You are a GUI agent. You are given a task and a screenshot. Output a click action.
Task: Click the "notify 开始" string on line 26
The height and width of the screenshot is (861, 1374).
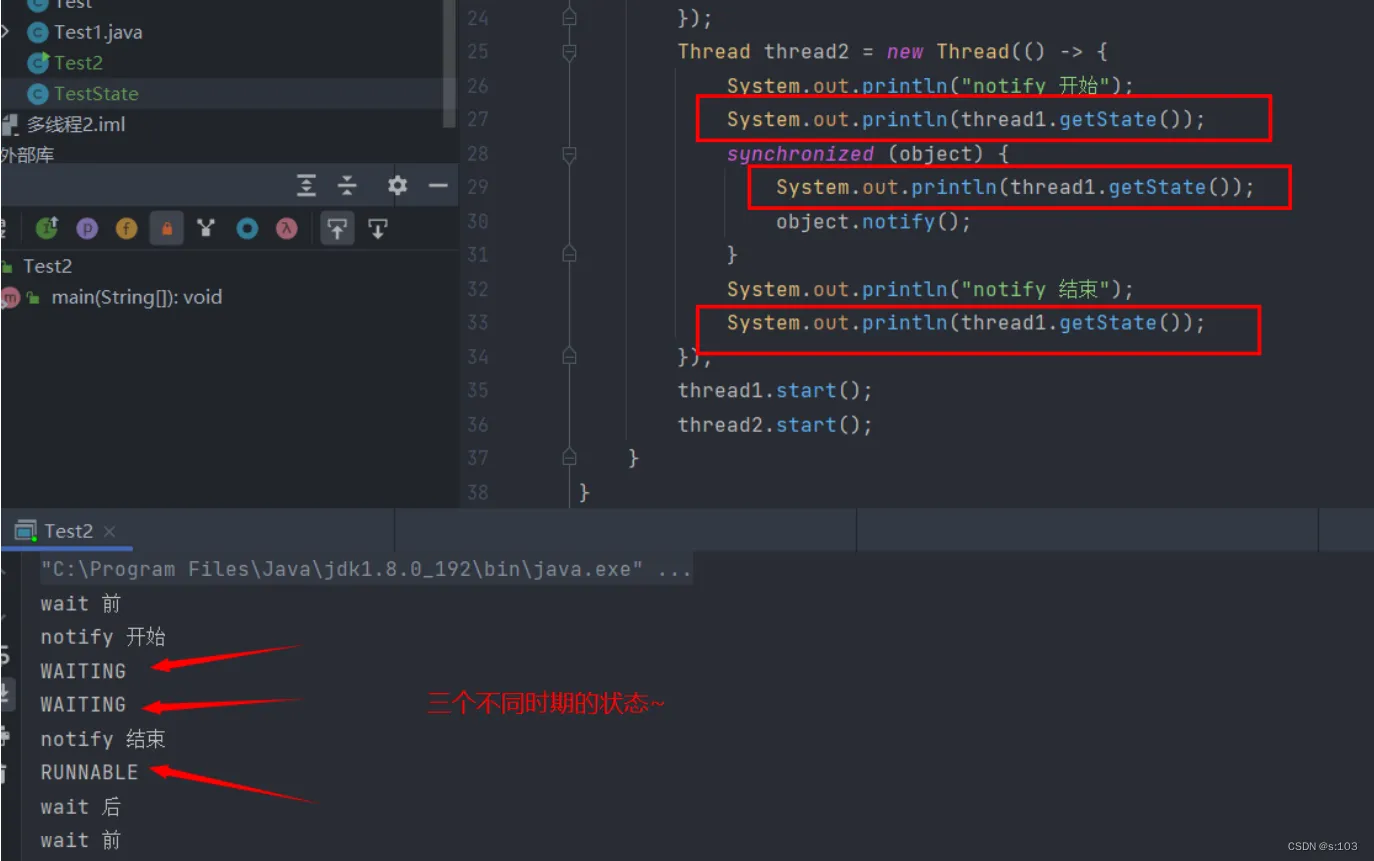(1034, 86)
